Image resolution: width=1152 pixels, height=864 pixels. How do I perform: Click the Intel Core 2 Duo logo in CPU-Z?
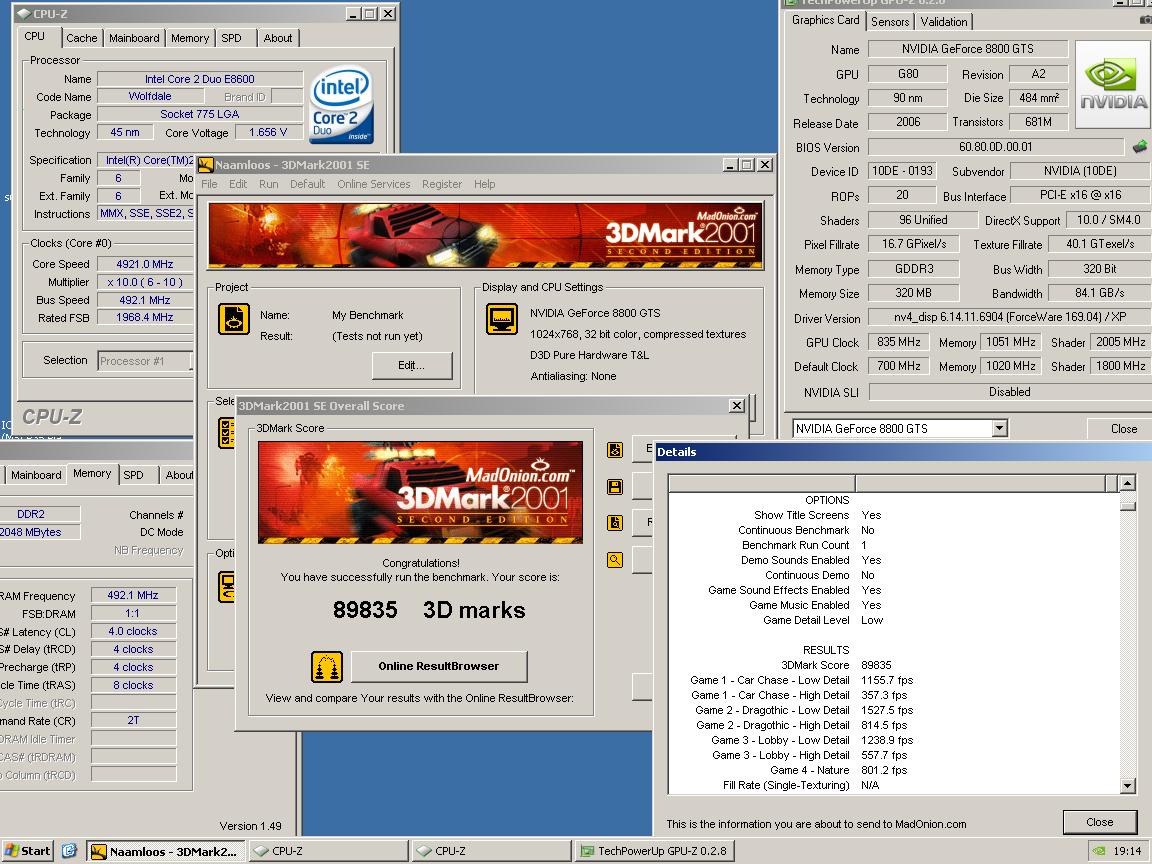[342, 106]
